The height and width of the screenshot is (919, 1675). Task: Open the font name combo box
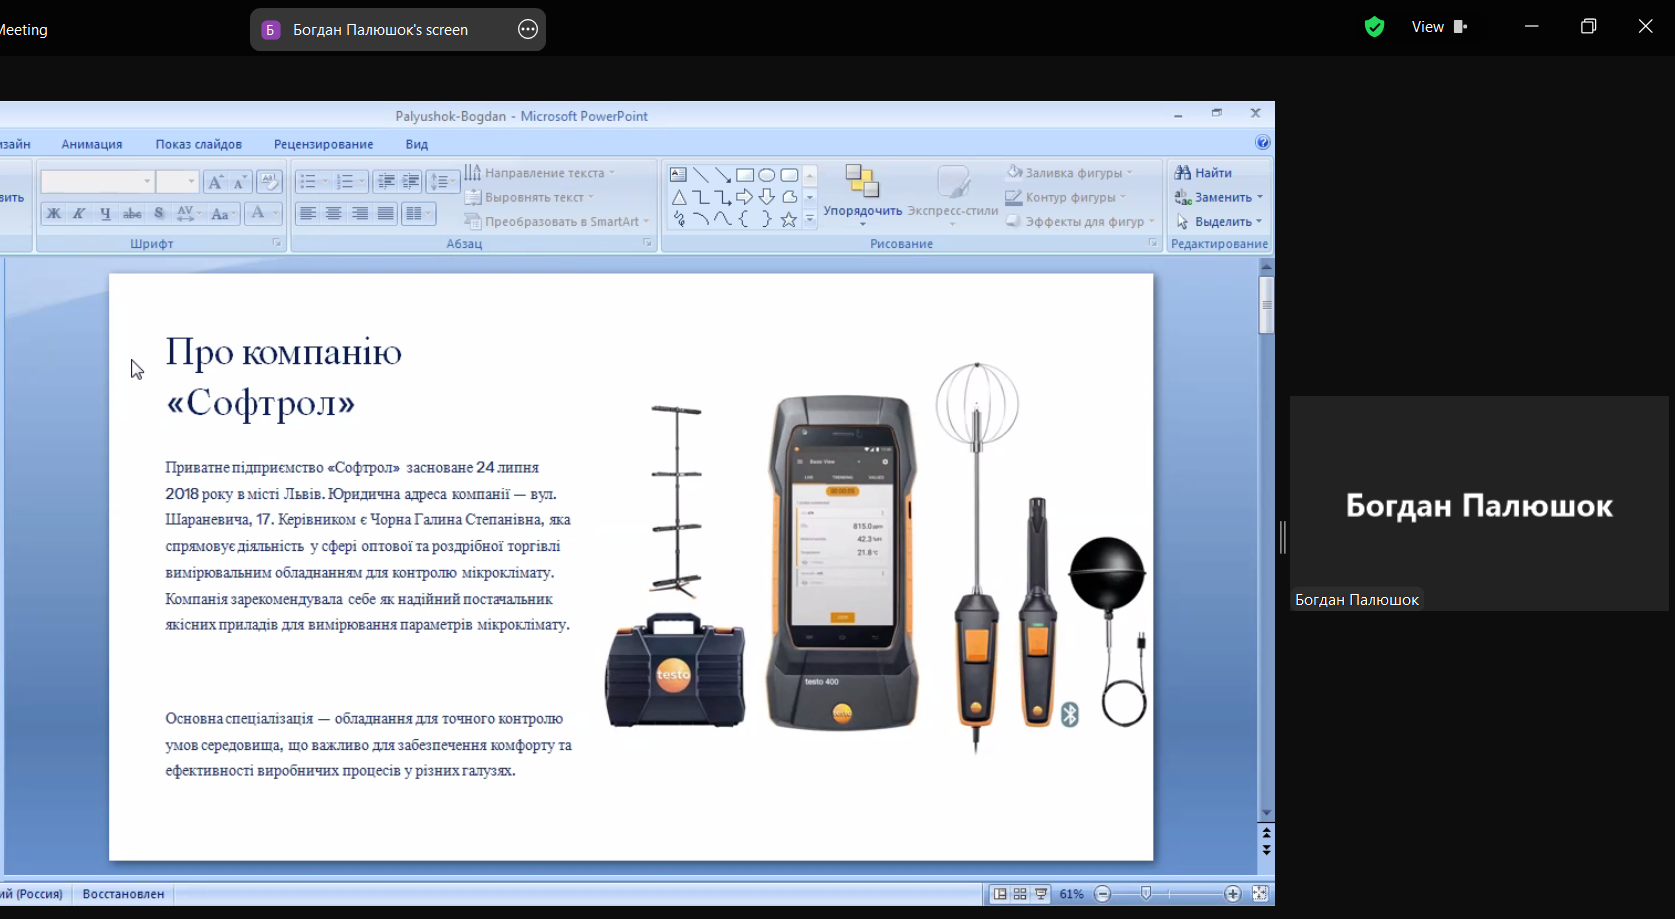coord(97,182)
